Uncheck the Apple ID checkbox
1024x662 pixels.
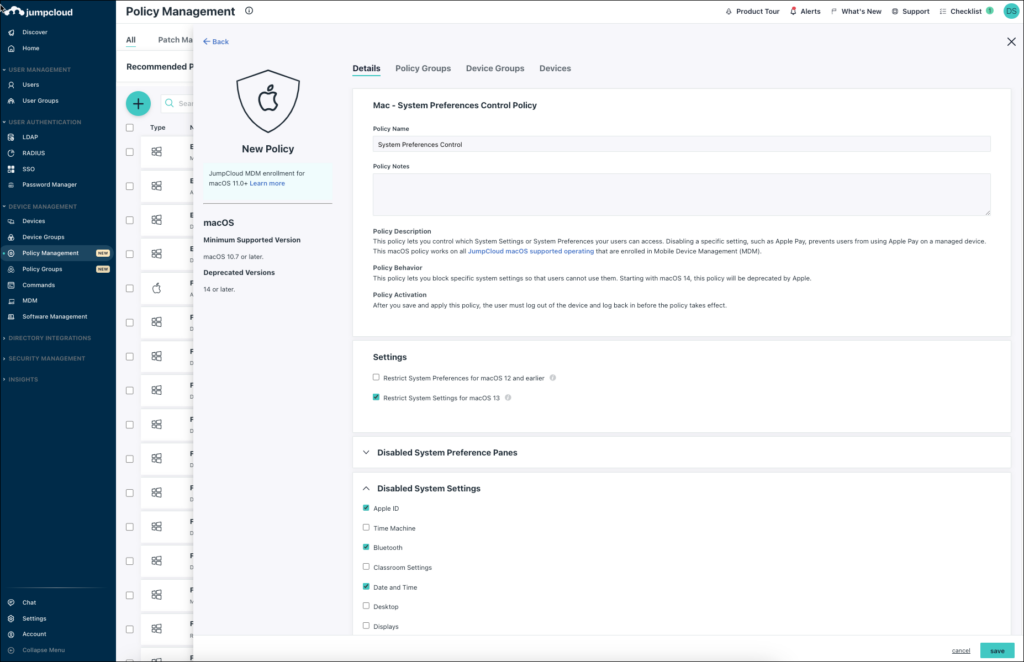[366, 508]
